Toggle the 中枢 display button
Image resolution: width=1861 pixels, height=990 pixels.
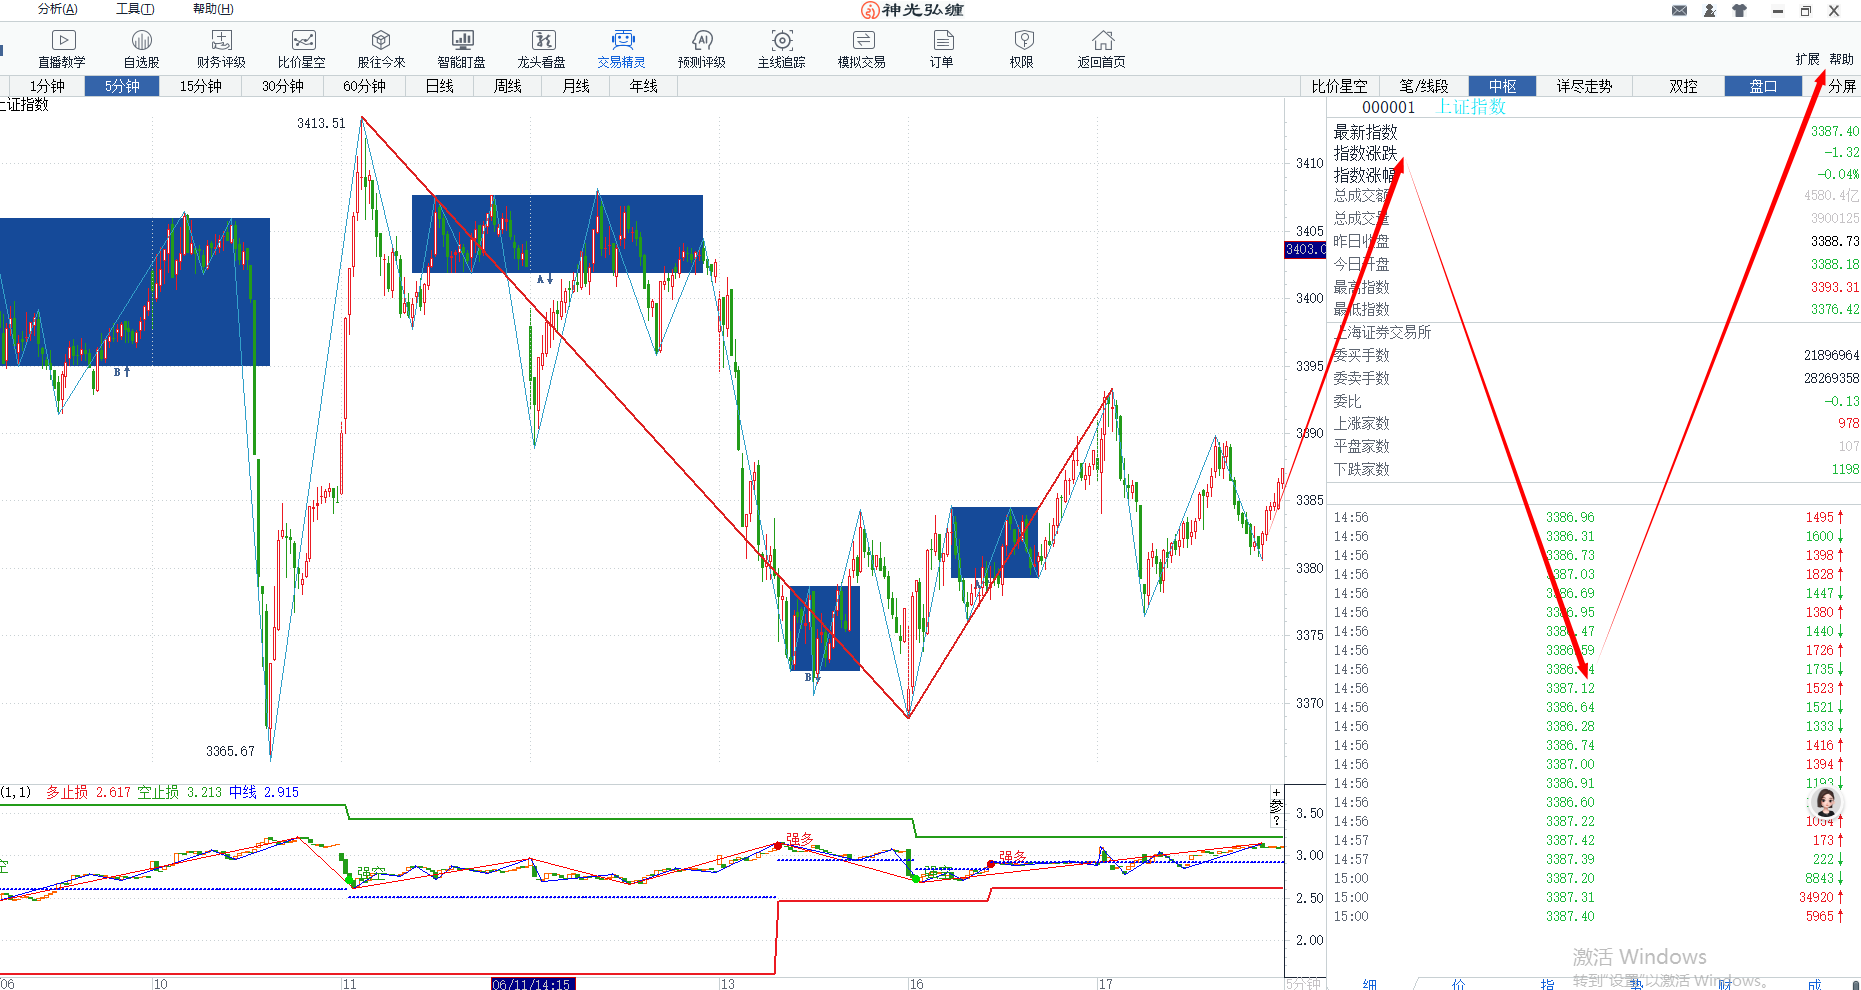(x=1502, y=86)
